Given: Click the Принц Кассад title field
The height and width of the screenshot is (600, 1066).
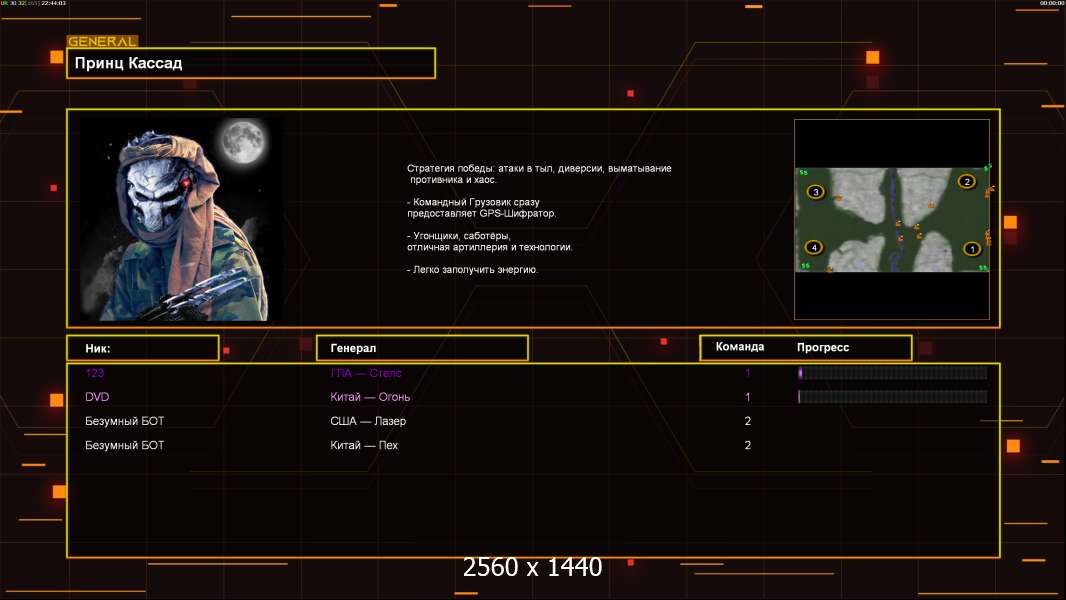Looking at the screenshot, I should (x=251, y=63).
